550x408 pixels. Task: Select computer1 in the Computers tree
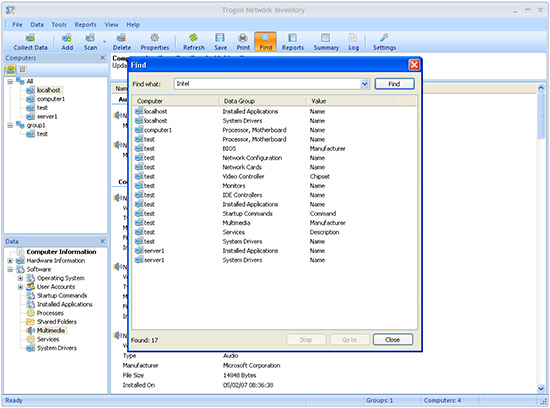click(51, 99)
